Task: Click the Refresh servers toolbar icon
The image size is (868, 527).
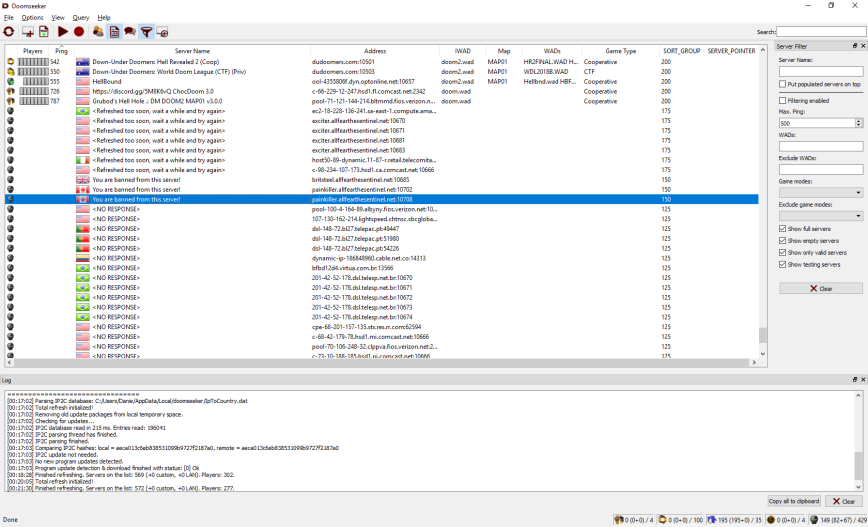Action: click(x=10, y=32)
